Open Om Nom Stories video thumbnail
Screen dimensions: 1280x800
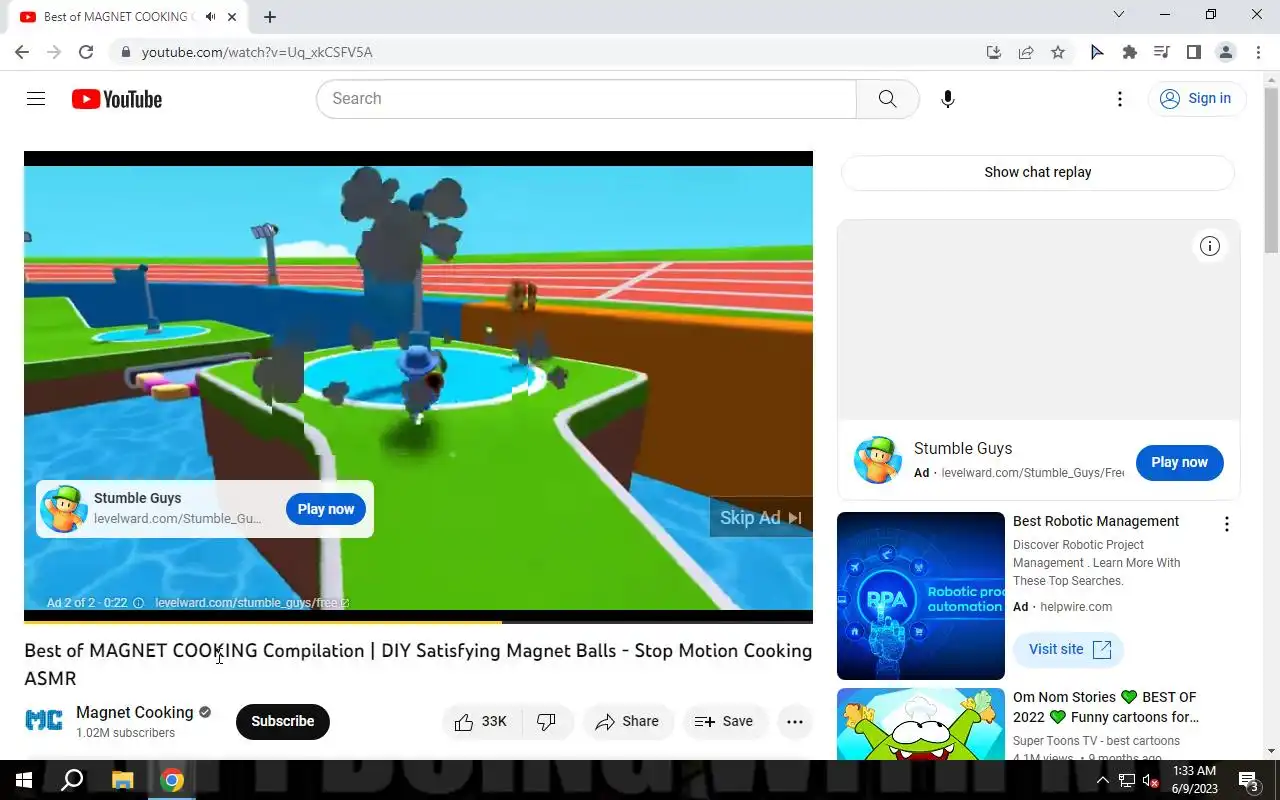click(921, 724)
